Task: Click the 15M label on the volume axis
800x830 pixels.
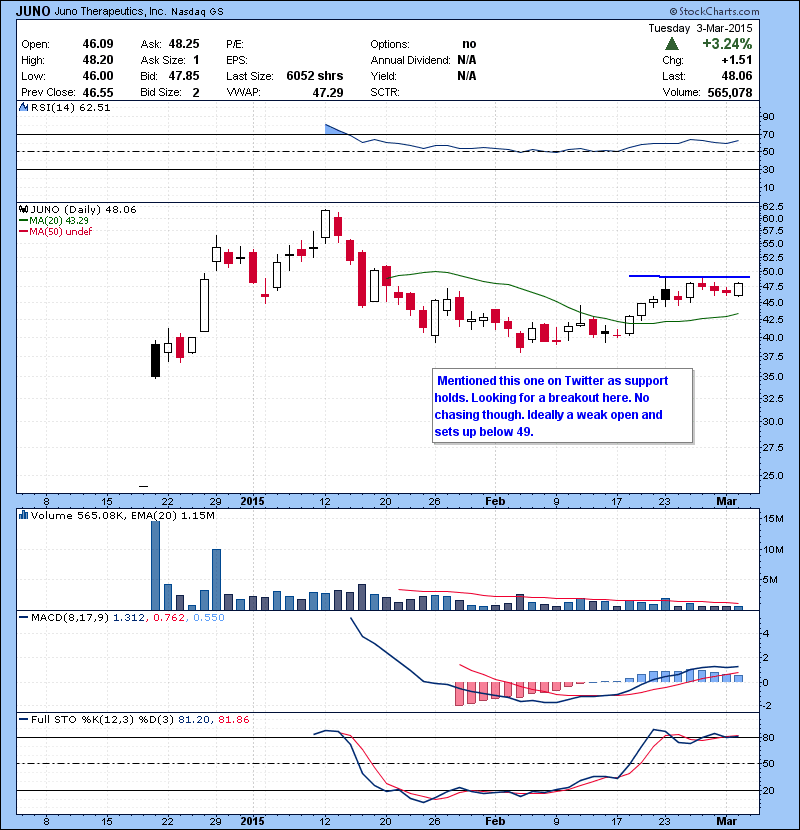Action: (x=772, y=518)
